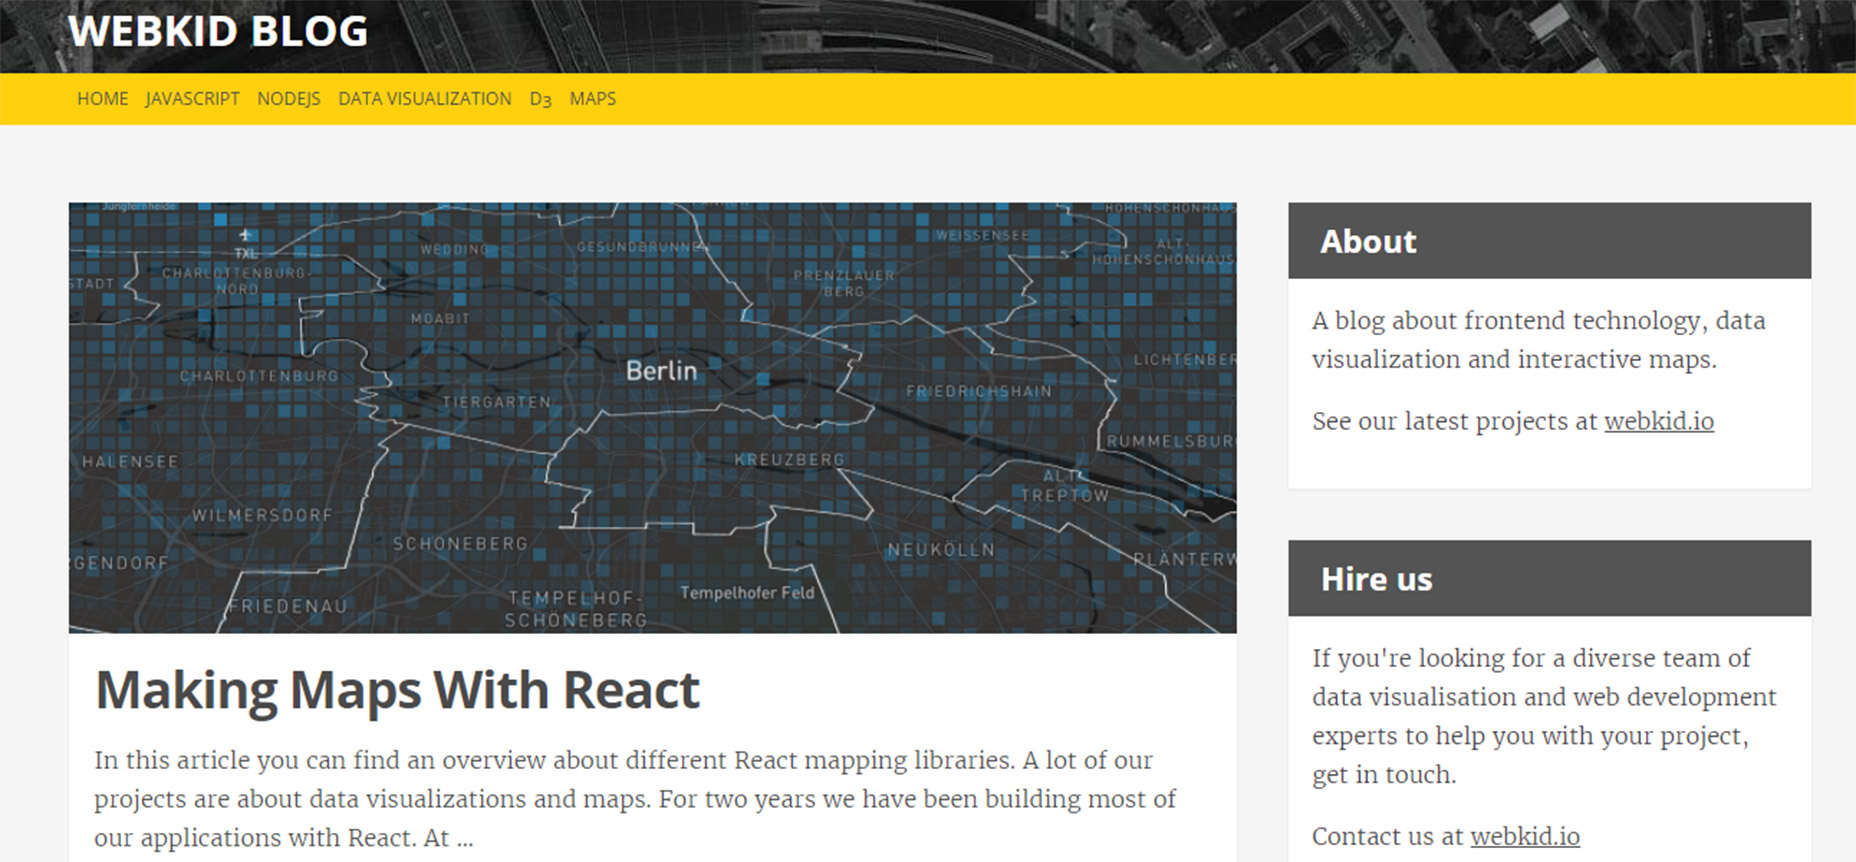
Task: Click the airport TXL icon on map
Action: point(245,236)
